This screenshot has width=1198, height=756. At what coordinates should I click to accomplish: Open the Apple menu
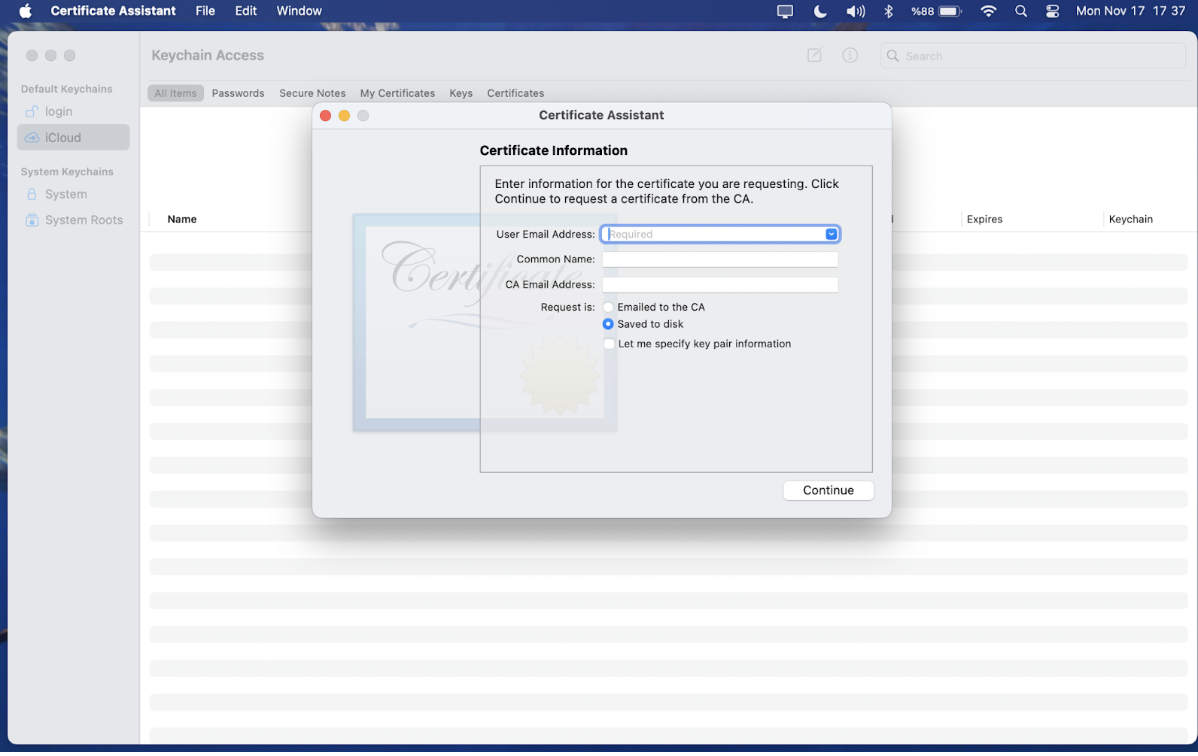pos(25,11)
